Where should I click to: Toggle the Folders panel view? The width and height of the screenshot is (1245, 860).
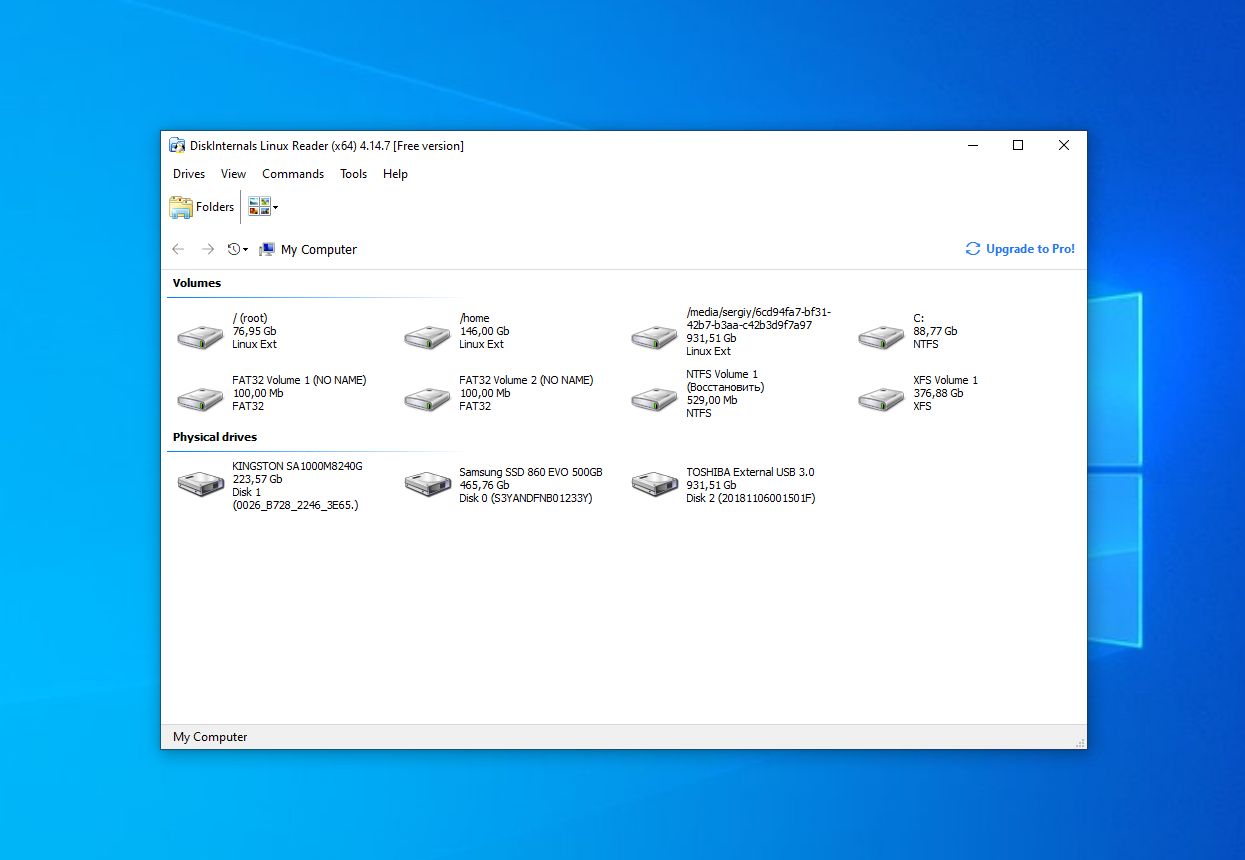click(x=201, y=206)
